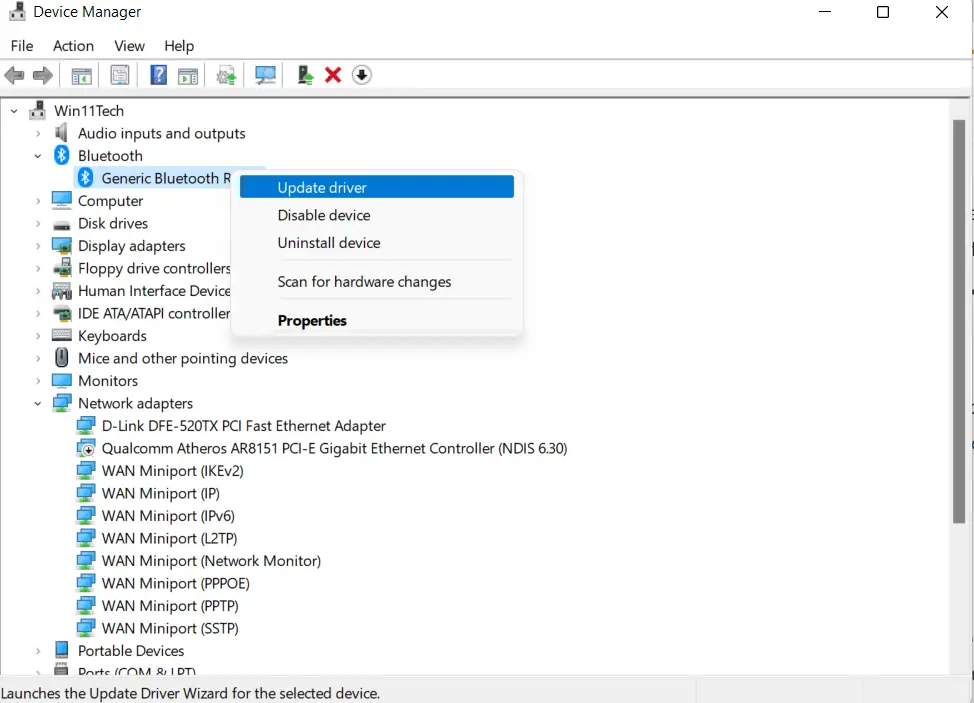Select WAN Miniport (L2TP)
Screen dimensions: 974x703
coord(169,538)
